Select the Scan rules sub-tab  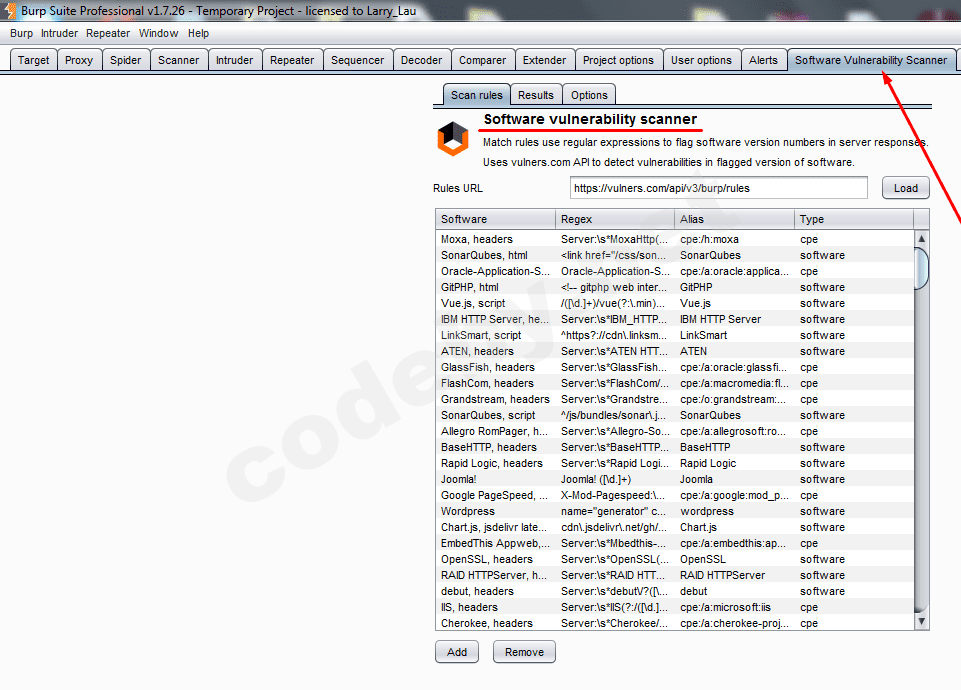pos(477,95)
